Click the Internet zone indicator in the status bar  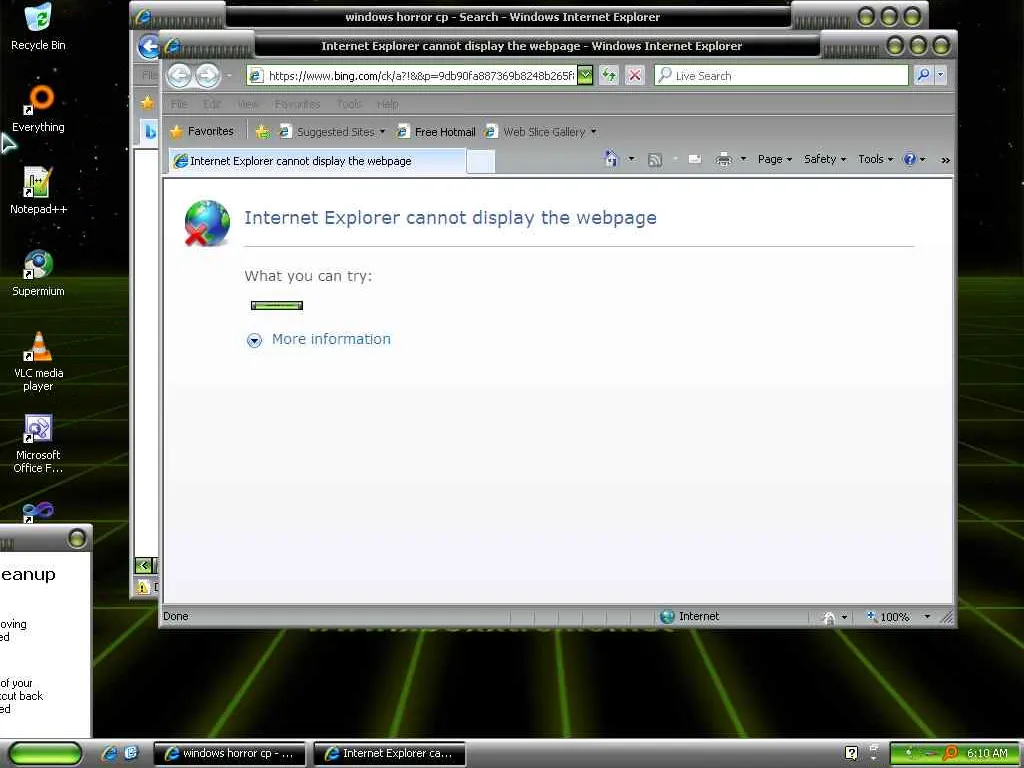point(690,616)
